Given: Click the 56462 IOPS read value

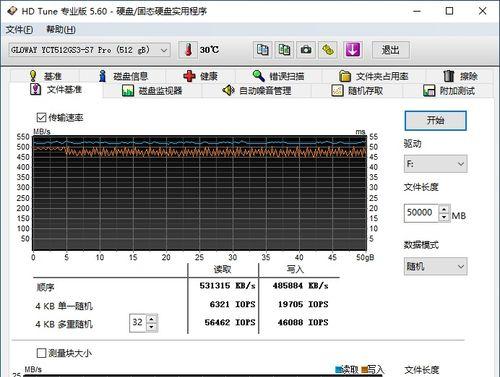Looking at the screenshot, I should click(230, 322).
